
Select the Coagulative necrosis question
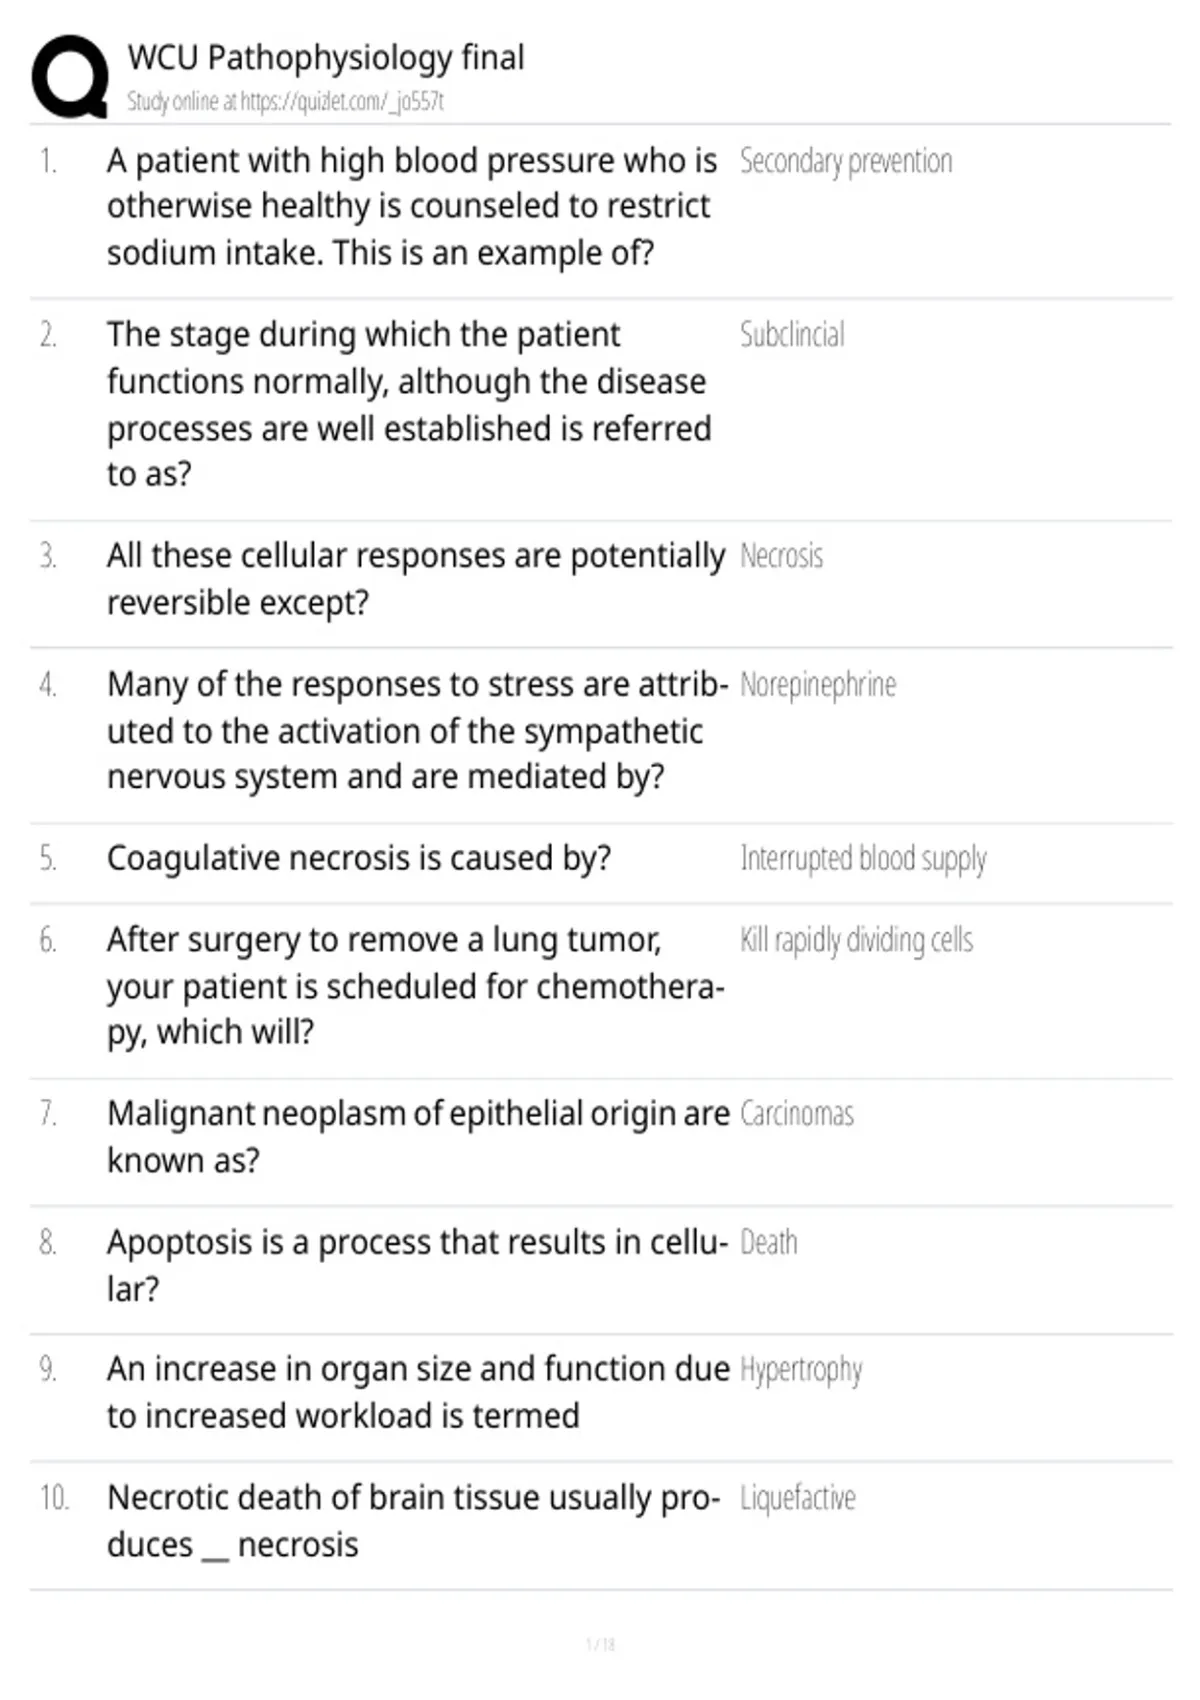pyautogui.click(x=359, y=858)
